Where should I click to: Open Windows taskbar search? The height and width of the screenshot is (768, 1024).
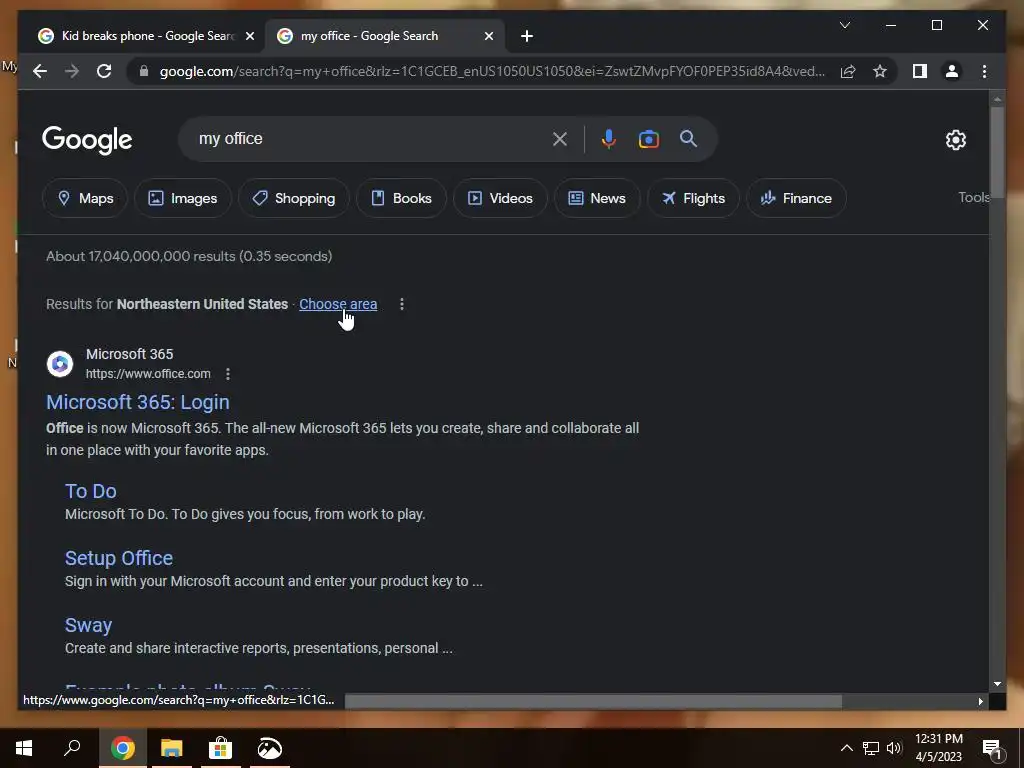tap(72, 748)
